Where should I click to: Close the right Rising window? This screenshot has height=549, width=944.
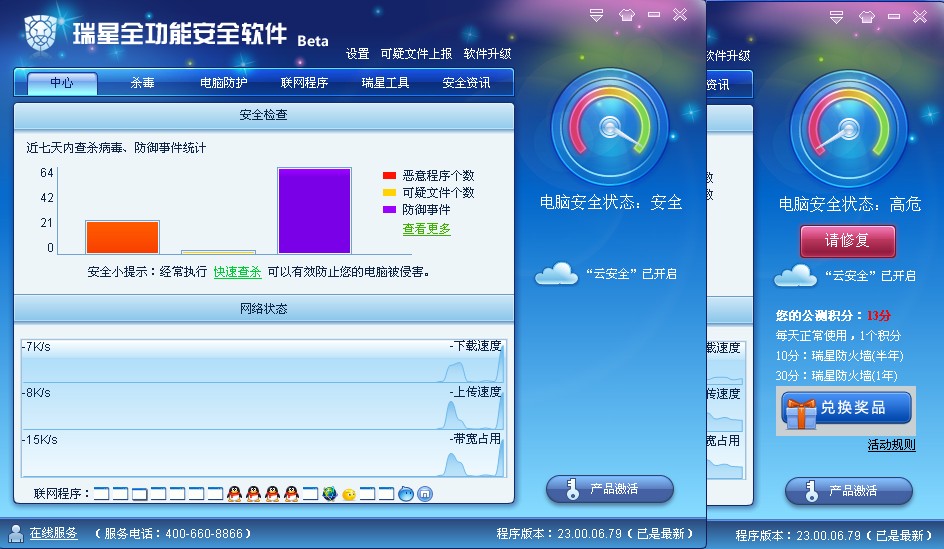(920, 16)
